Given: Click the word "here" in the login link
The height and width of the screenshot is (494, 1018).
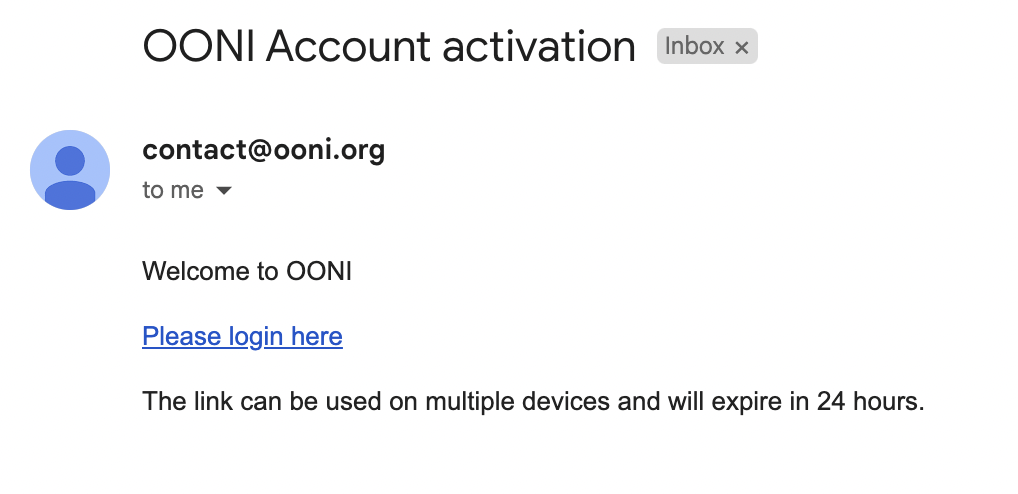Looking at the screenshot, I should coord(317,337).
